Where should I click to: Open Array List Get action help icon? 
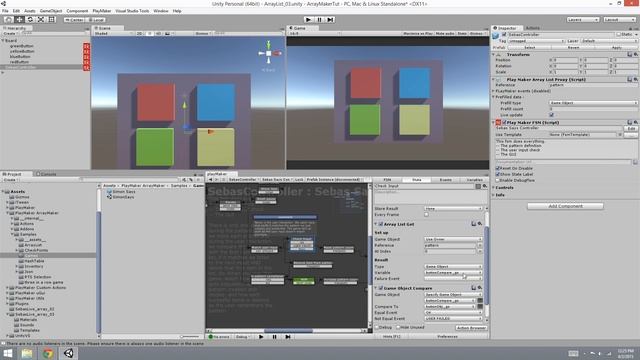click(x=474, y=224)
